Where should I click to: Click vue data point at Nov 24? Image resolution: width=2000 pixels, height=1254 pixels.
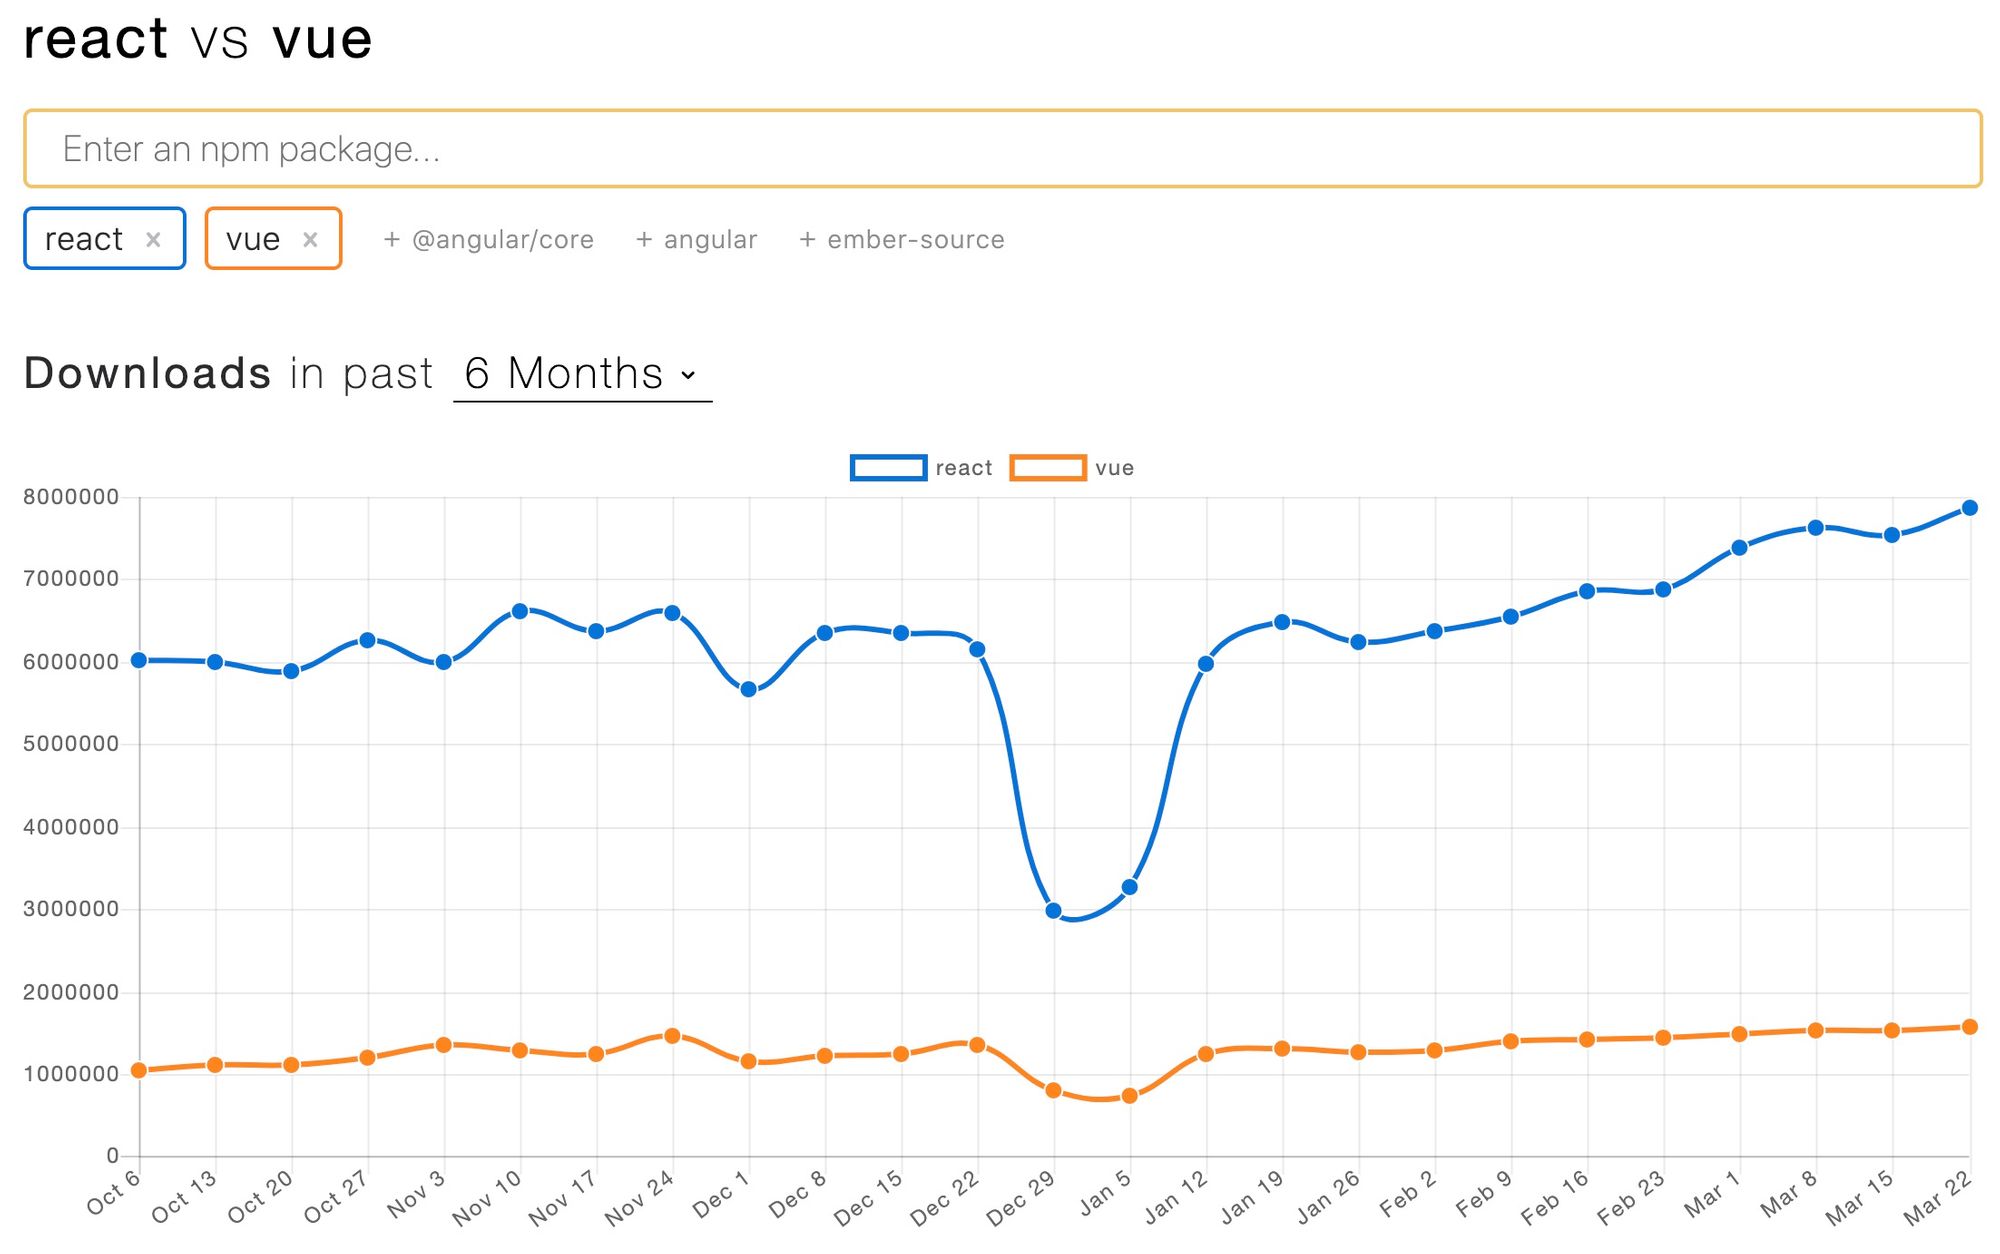(x=673, y=1036)
